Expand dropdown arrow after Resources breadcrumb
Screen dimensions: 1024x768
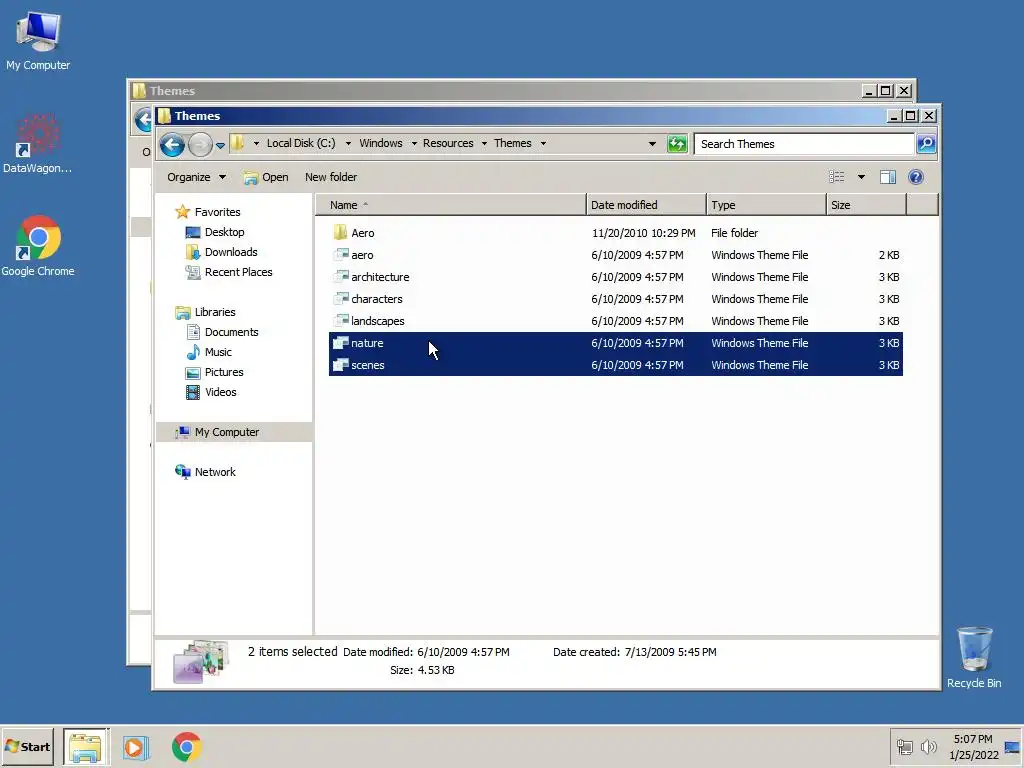[484, 144]
